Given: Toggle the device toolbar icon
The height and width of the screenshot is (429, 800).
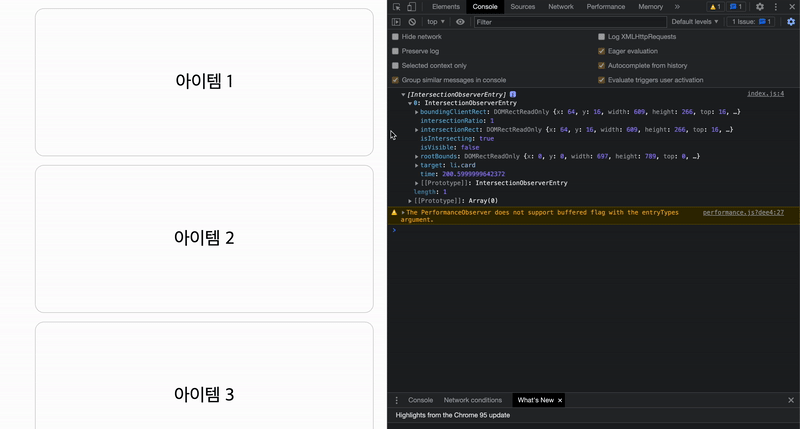Looking at the screenshot, I should 411,7.
